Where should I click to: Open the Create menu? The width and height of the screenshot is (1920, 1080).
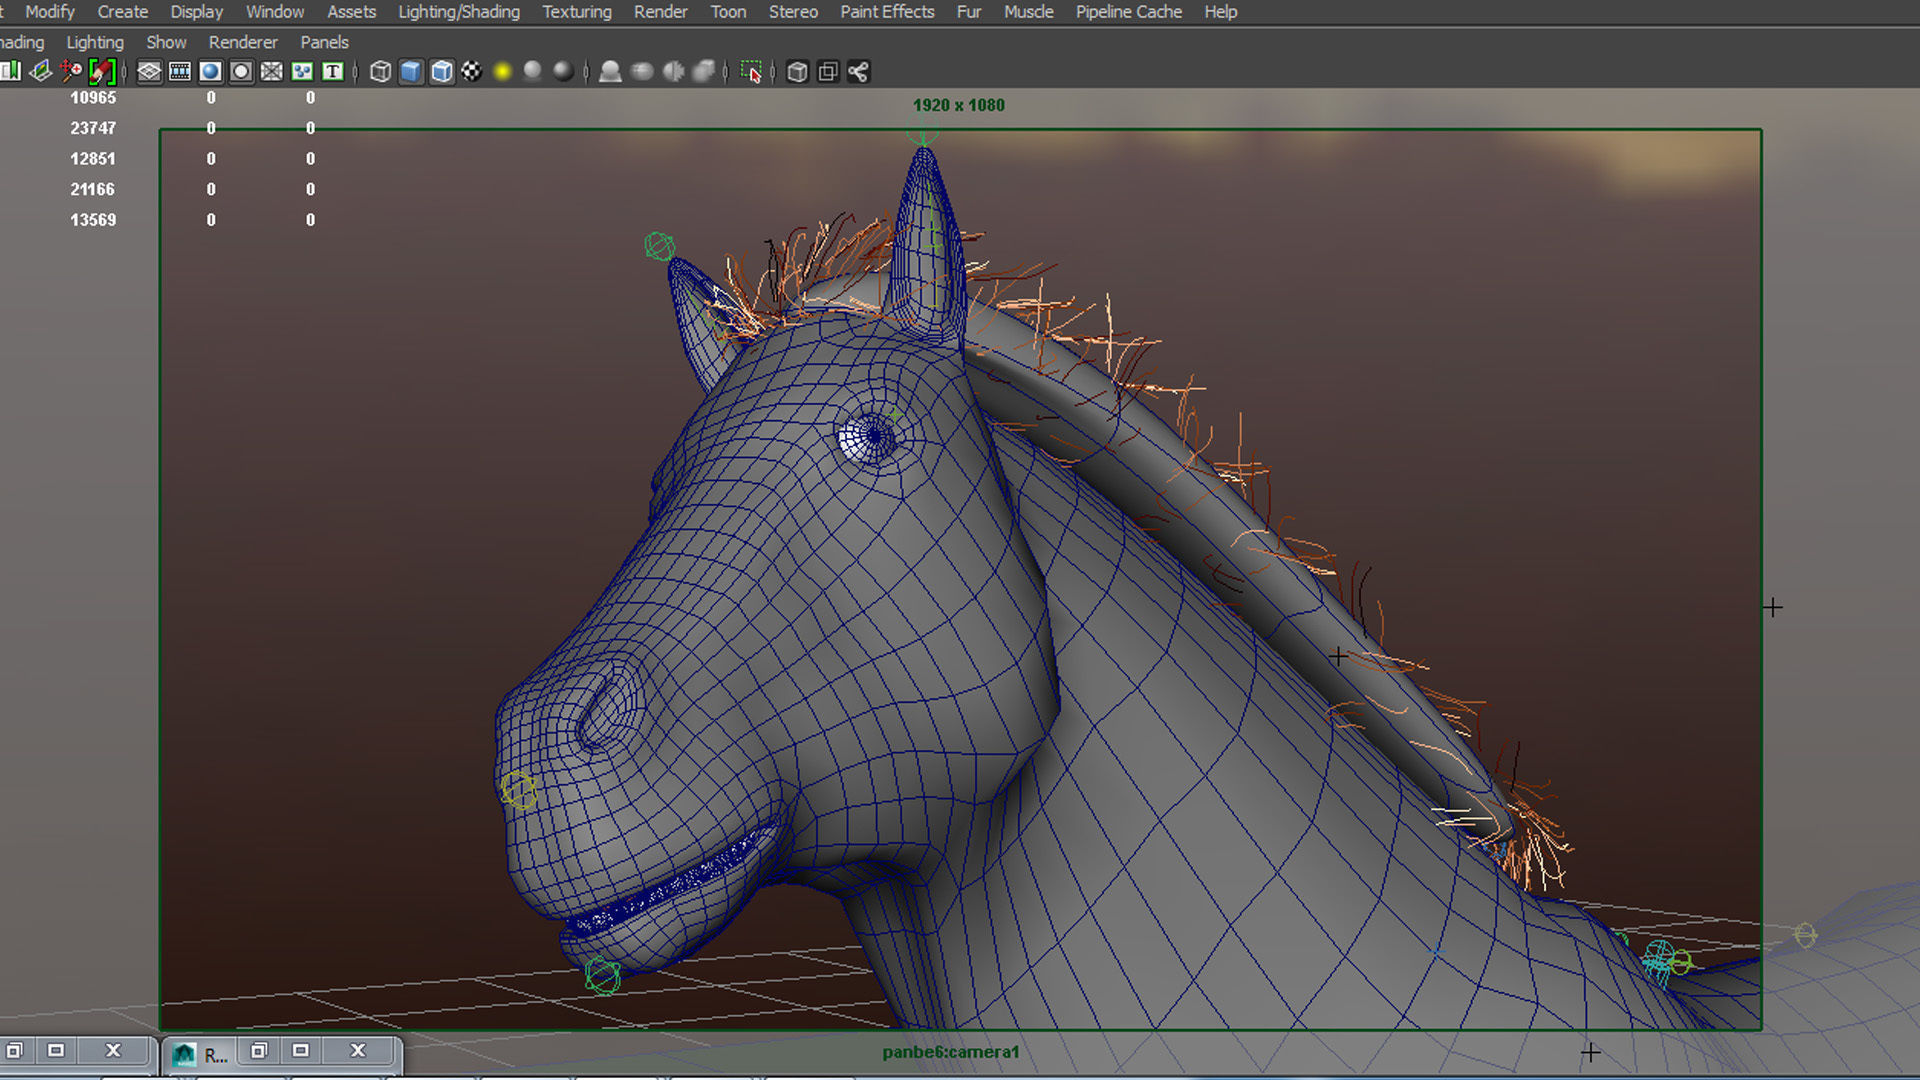coord(123,12)
